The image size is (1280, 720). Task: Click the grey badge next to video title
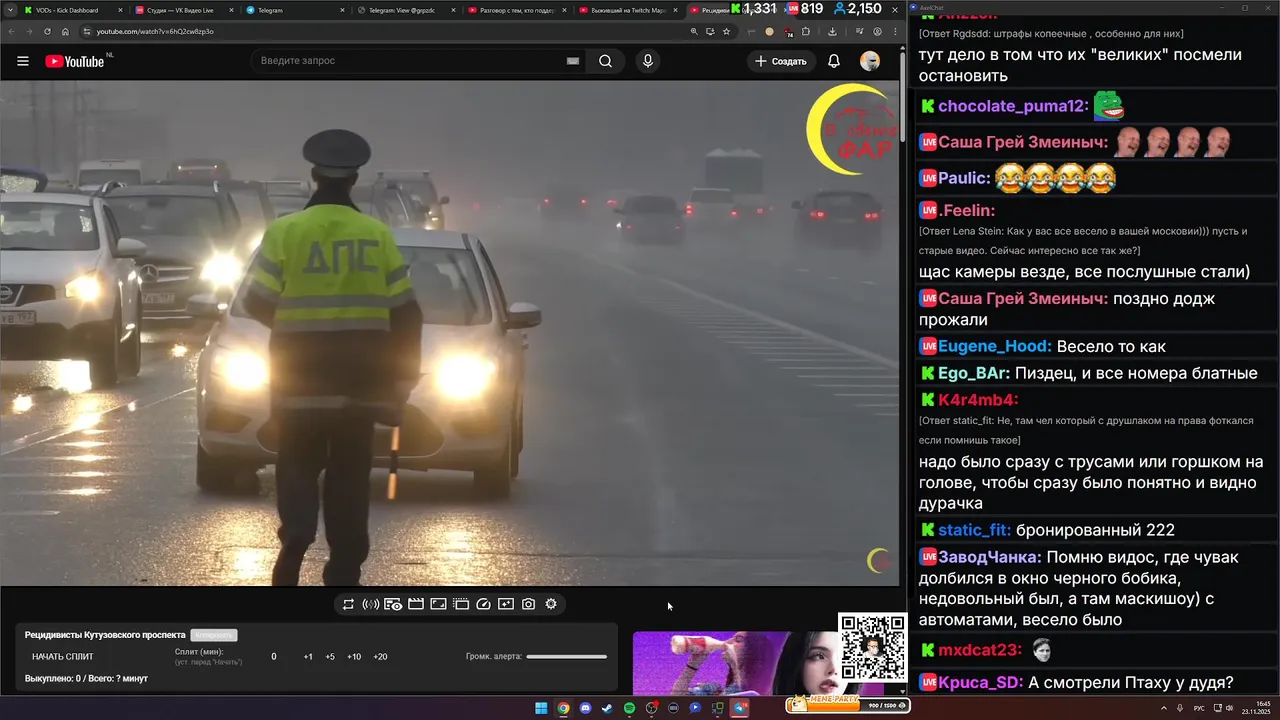click(214, 635)
